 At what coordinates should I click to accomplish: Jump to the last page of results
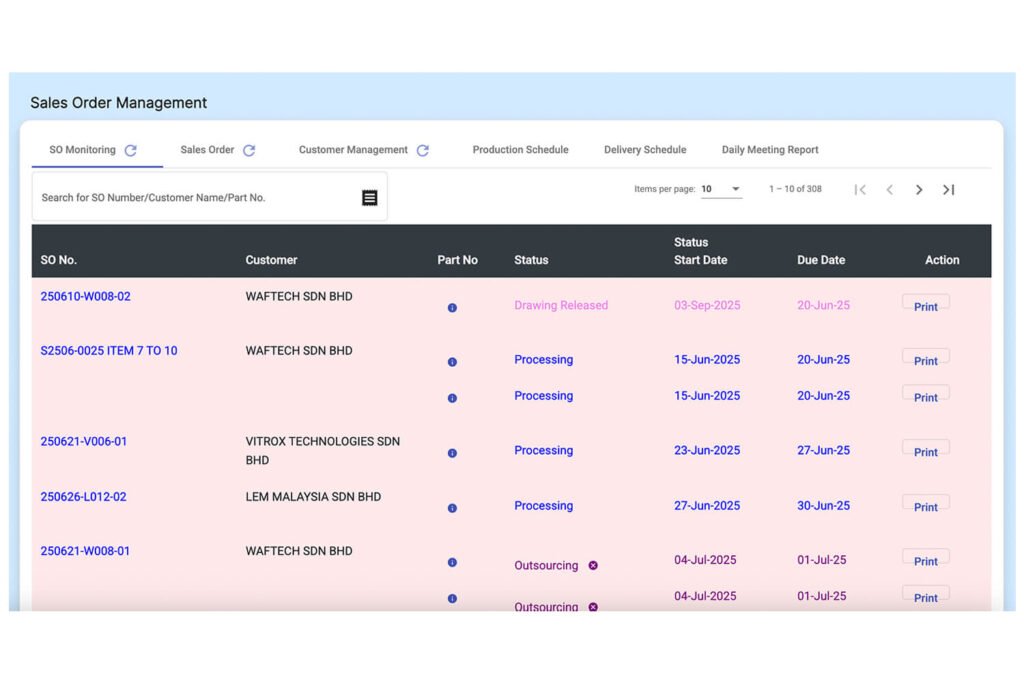tap(948, 190)
